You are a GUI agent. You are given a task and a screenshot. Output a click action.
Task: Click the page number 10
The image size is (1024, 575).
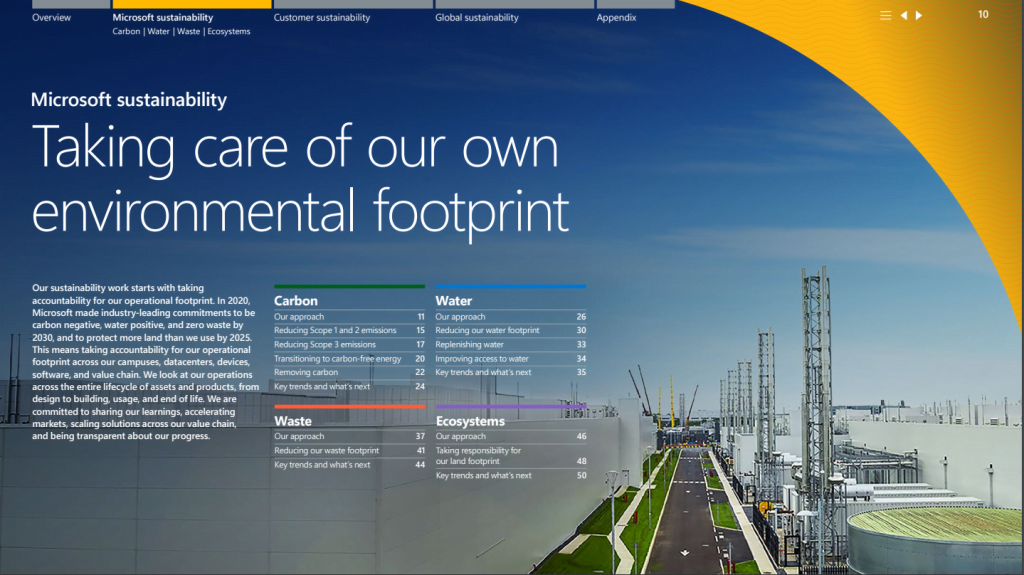(x=983, y=14)
